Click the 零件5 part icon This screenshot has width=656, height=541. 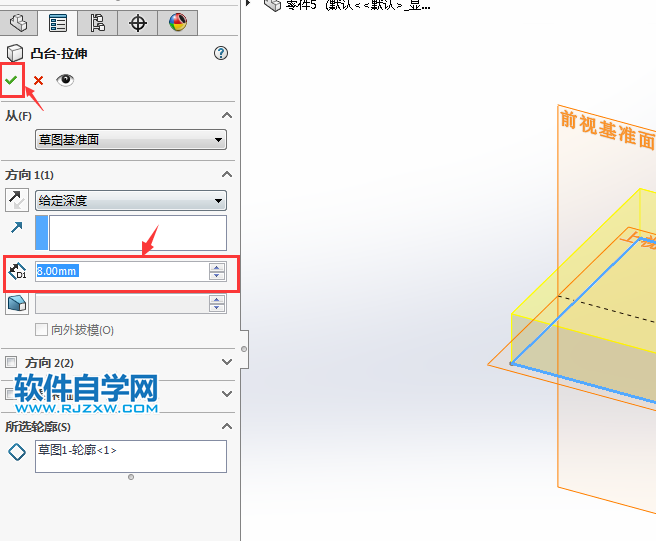(272, 5)
